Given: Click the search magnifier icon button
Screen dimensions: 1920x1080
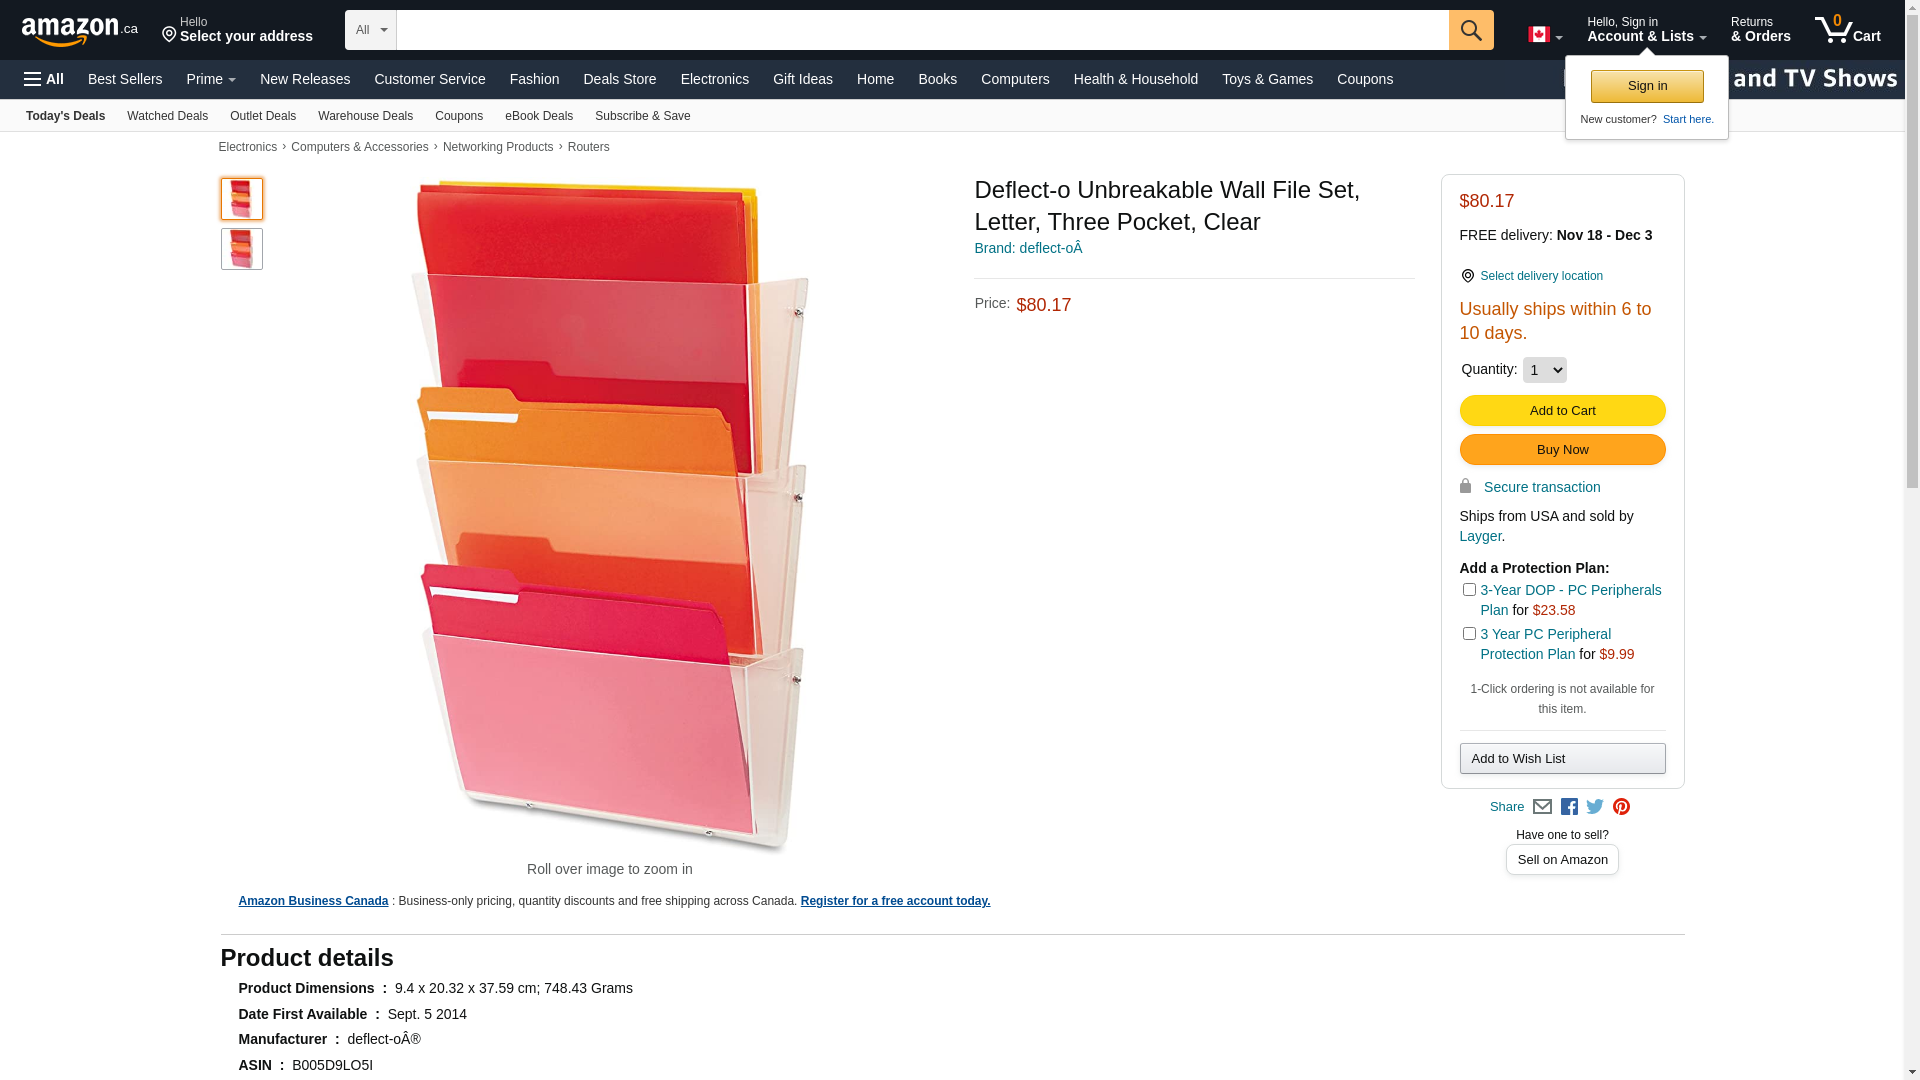Looking at the screenshot, I should click(1470, 30).
